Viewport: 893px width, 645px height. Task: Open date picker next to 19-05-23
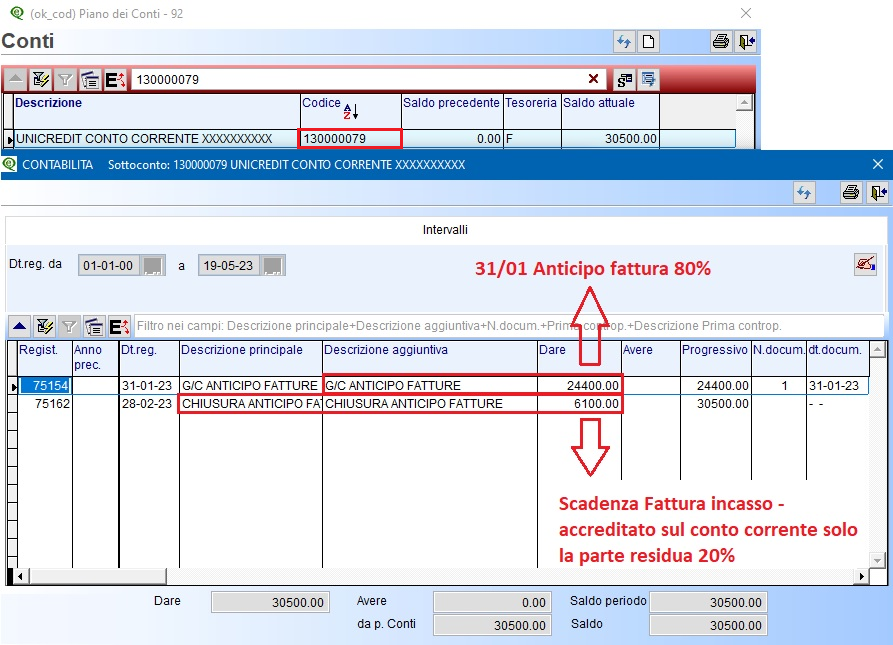pyautogui.click(x=273, y=265)
